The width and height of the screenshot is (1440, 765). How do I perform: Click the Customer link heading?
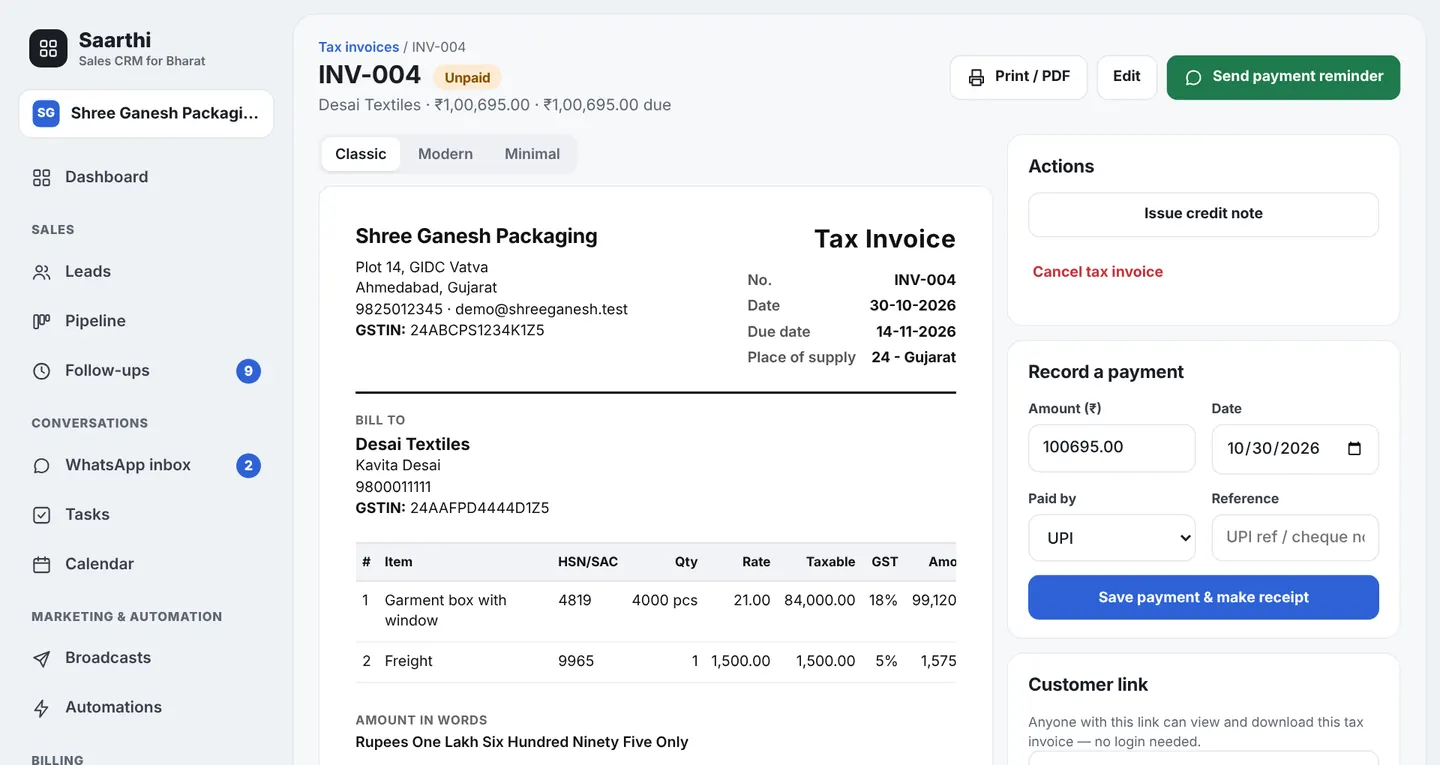pos(1088,685)
